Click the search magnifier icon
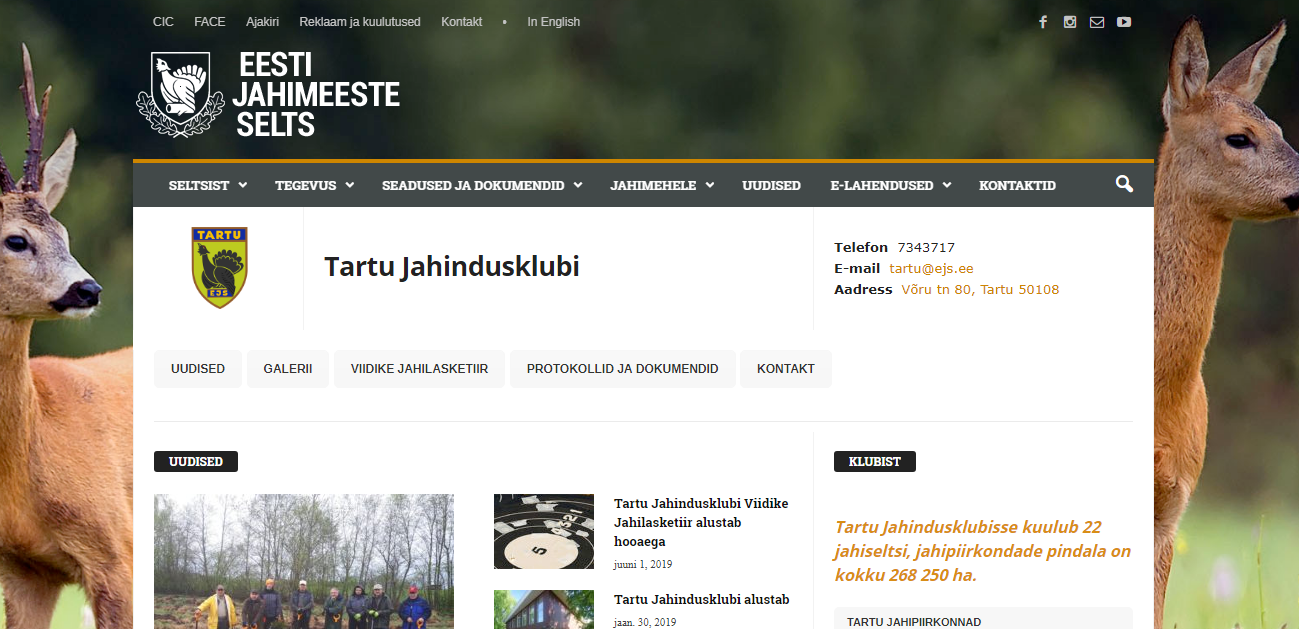Image resolution: width=1299 pixels, height=629 pixels. 1124,184
